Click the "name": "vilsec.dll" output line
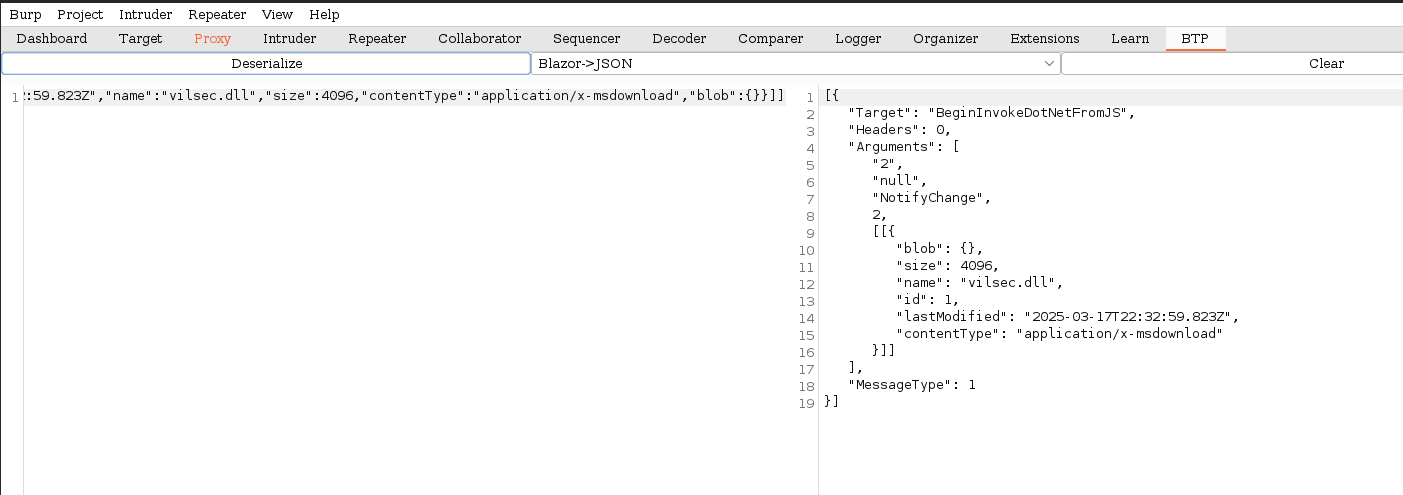1403x495 pixels. [x=981, y=283]
